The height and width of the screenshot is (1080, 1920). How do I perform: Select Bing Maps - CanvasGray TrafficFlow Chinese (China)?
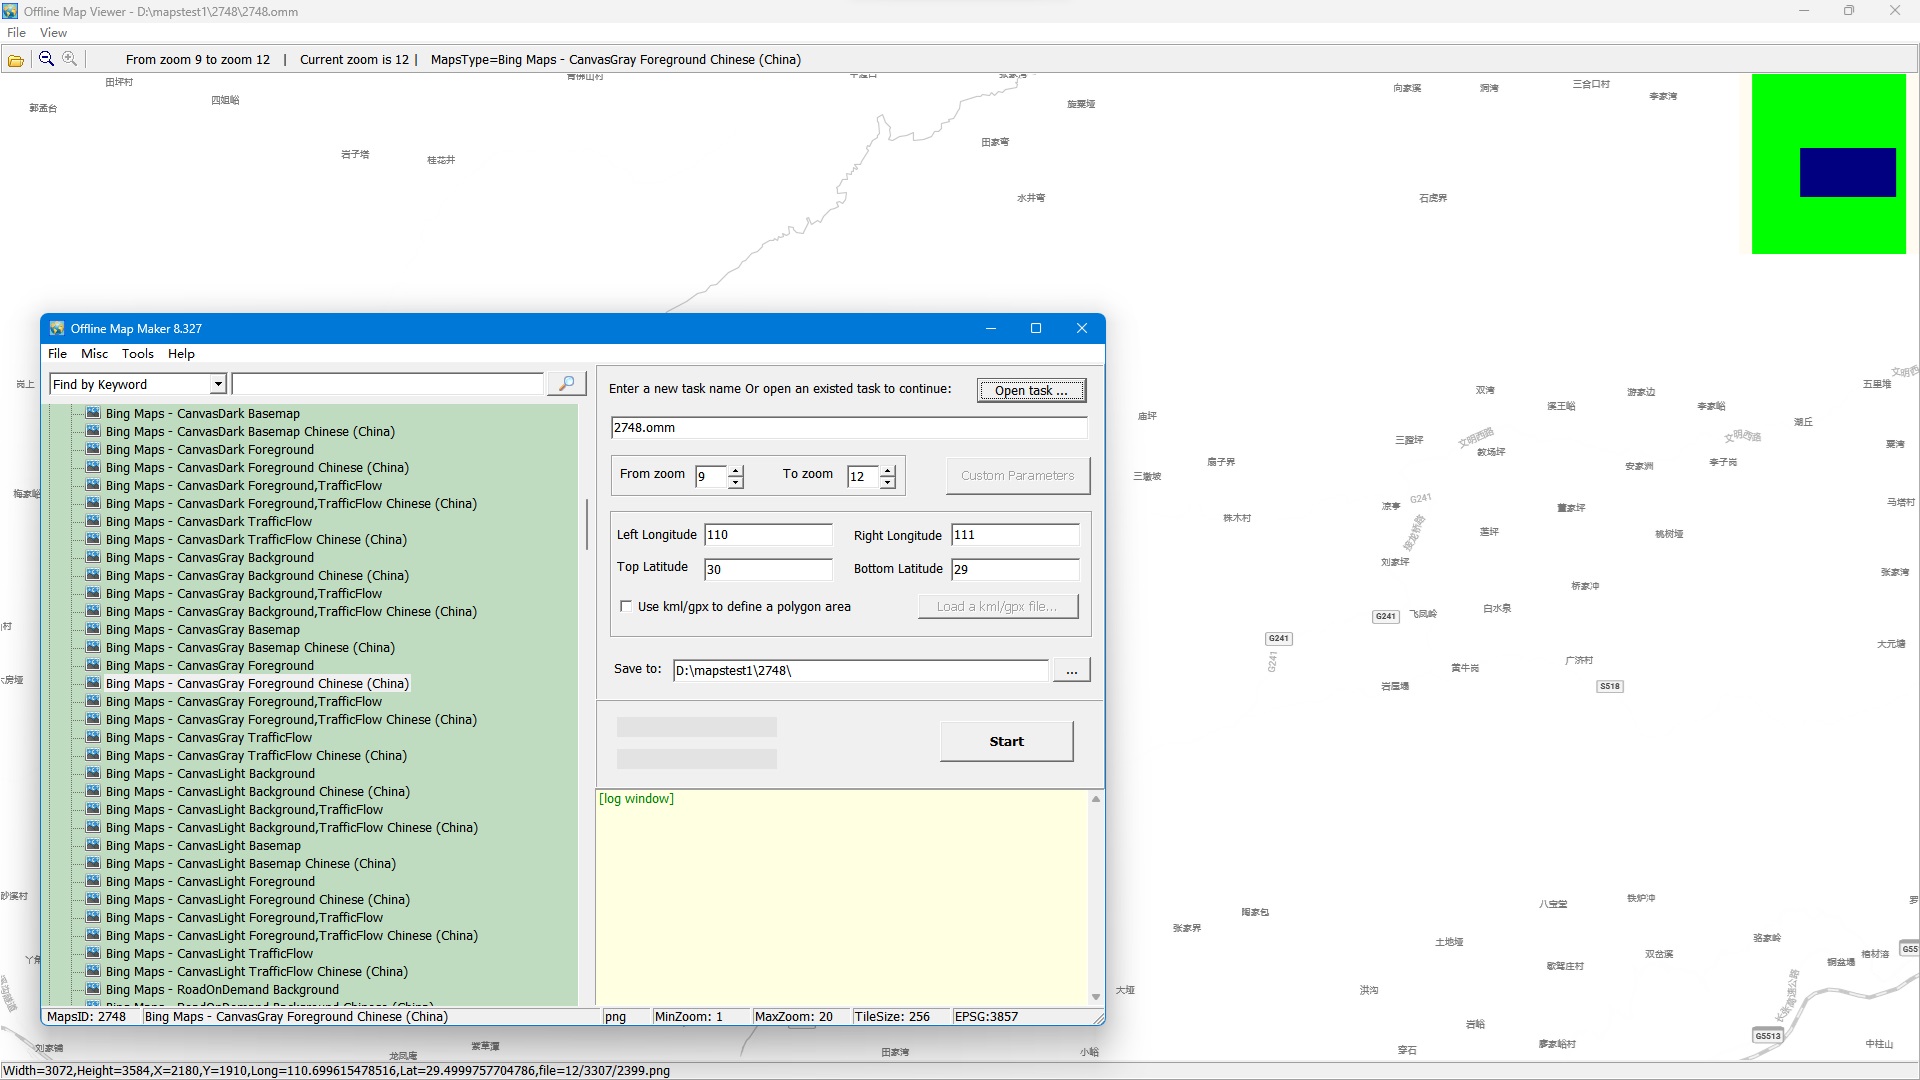(256, 755)
